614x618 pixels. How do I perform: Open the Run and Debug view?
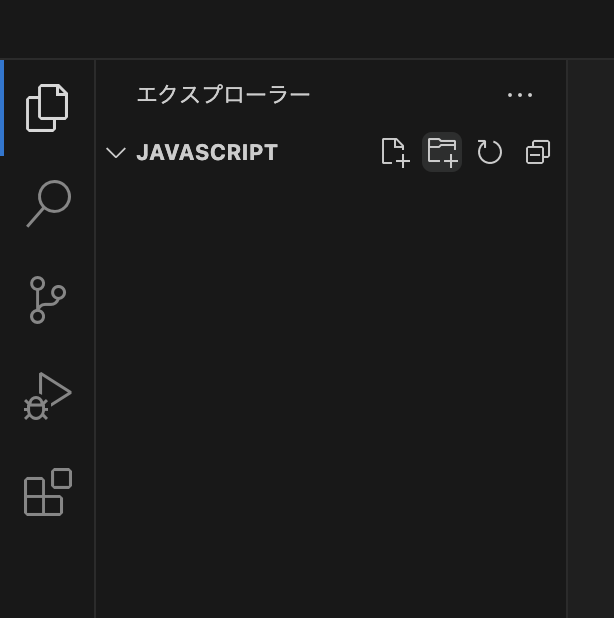pos(47,396)
